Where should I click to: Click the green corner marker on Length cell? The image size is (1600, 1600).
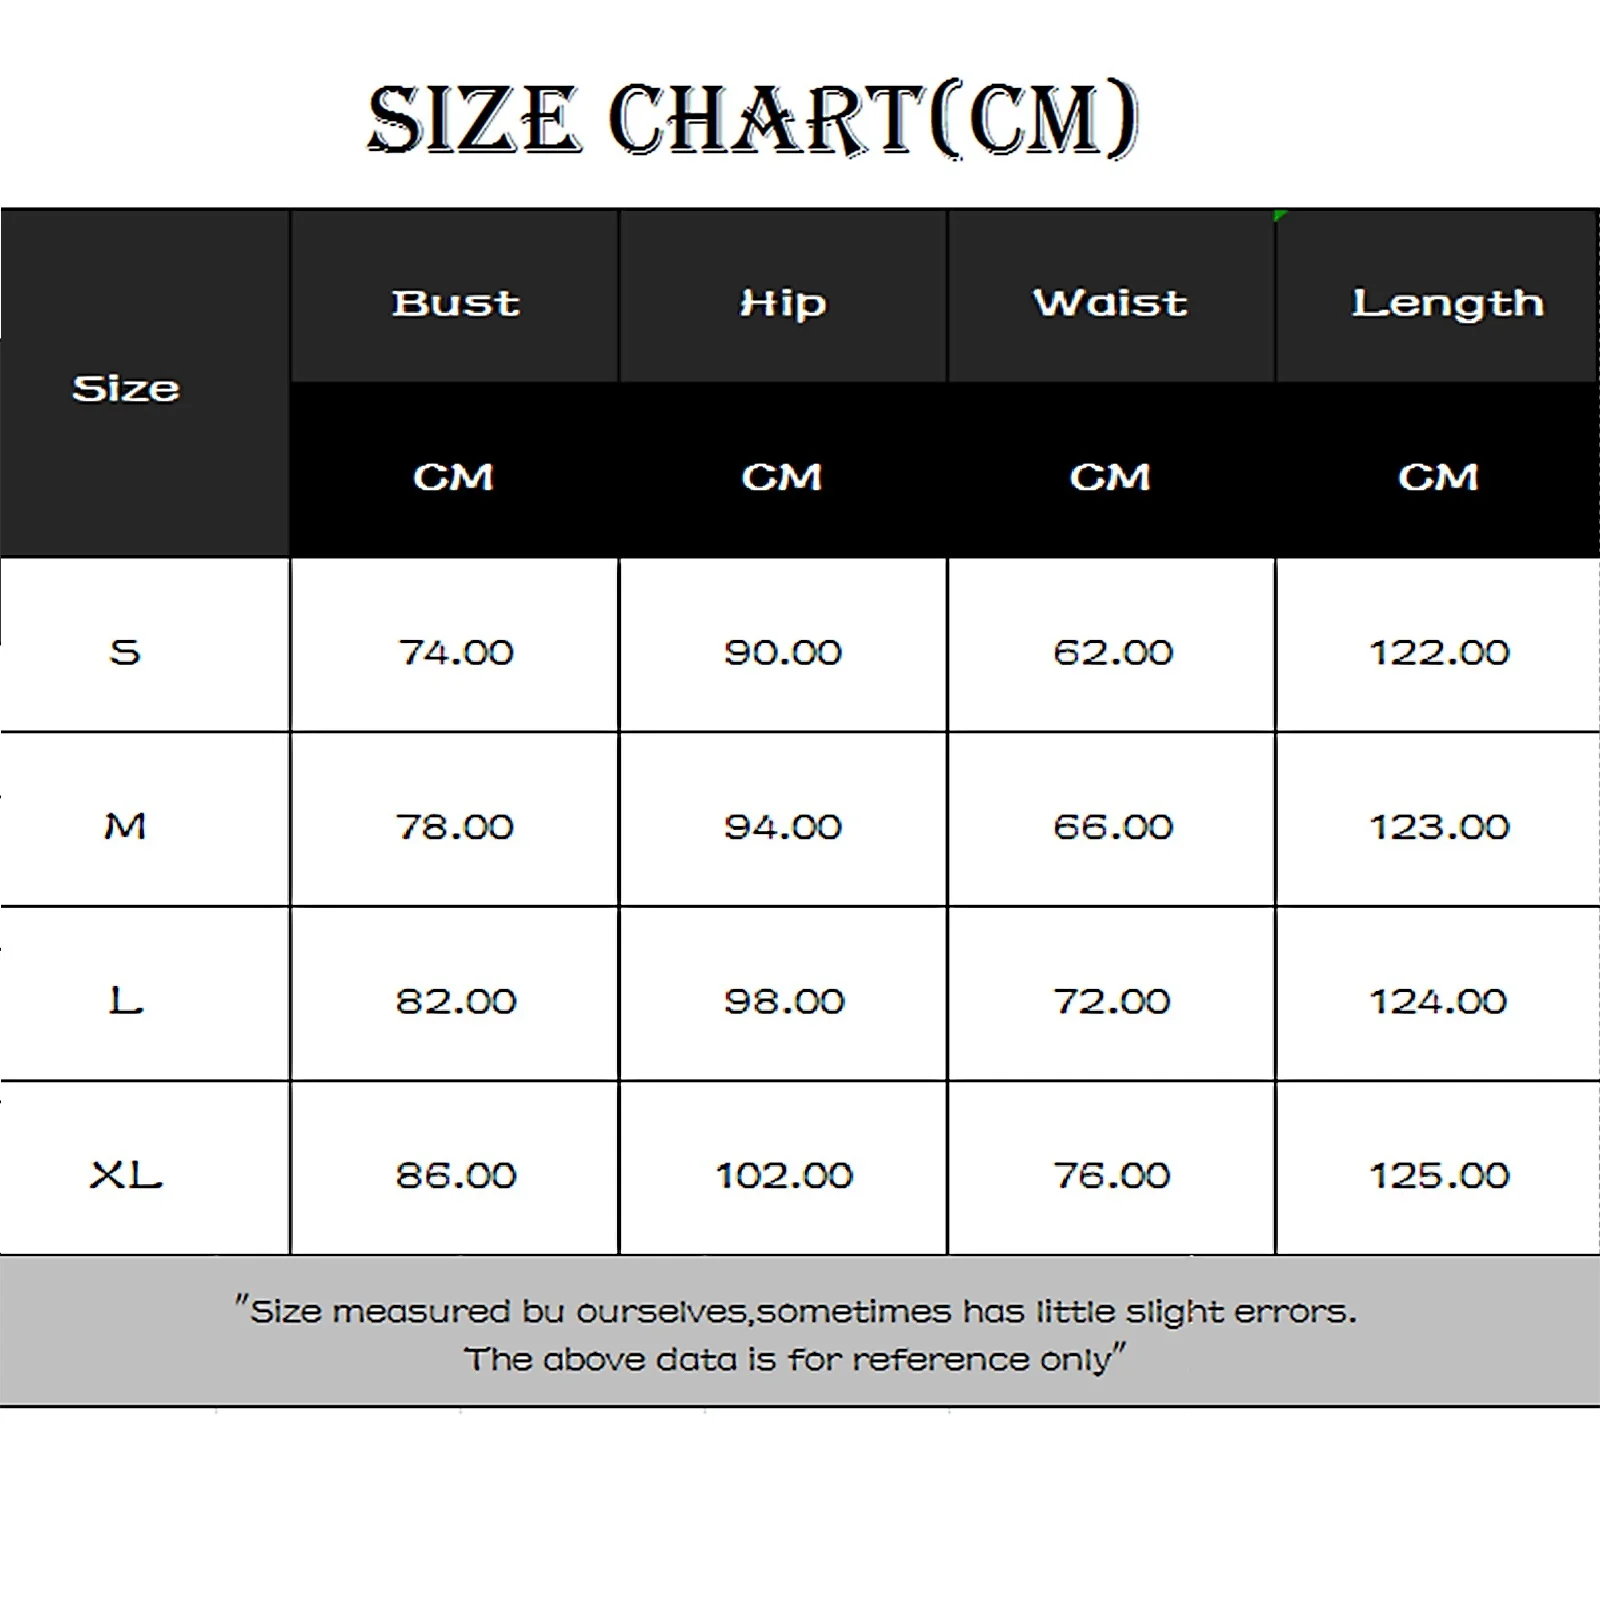pos(1281,216)
